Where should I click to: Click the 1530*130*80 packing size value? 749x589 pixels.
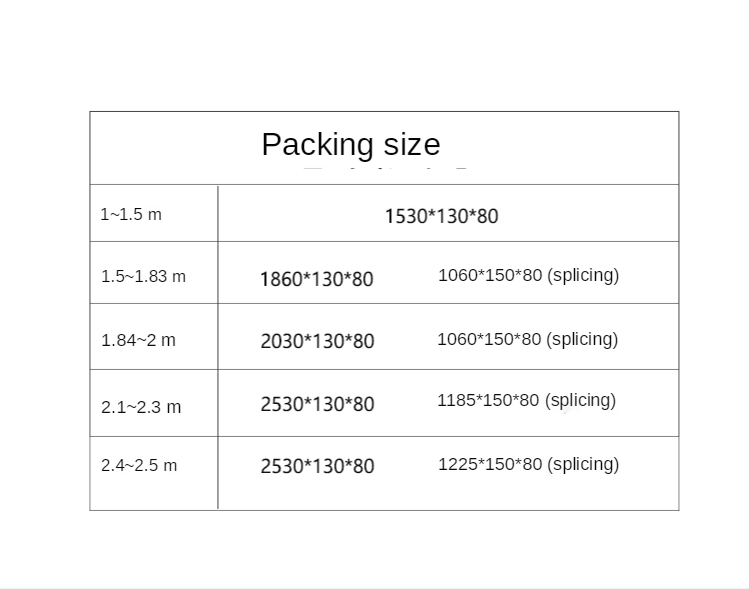[441, 216]
